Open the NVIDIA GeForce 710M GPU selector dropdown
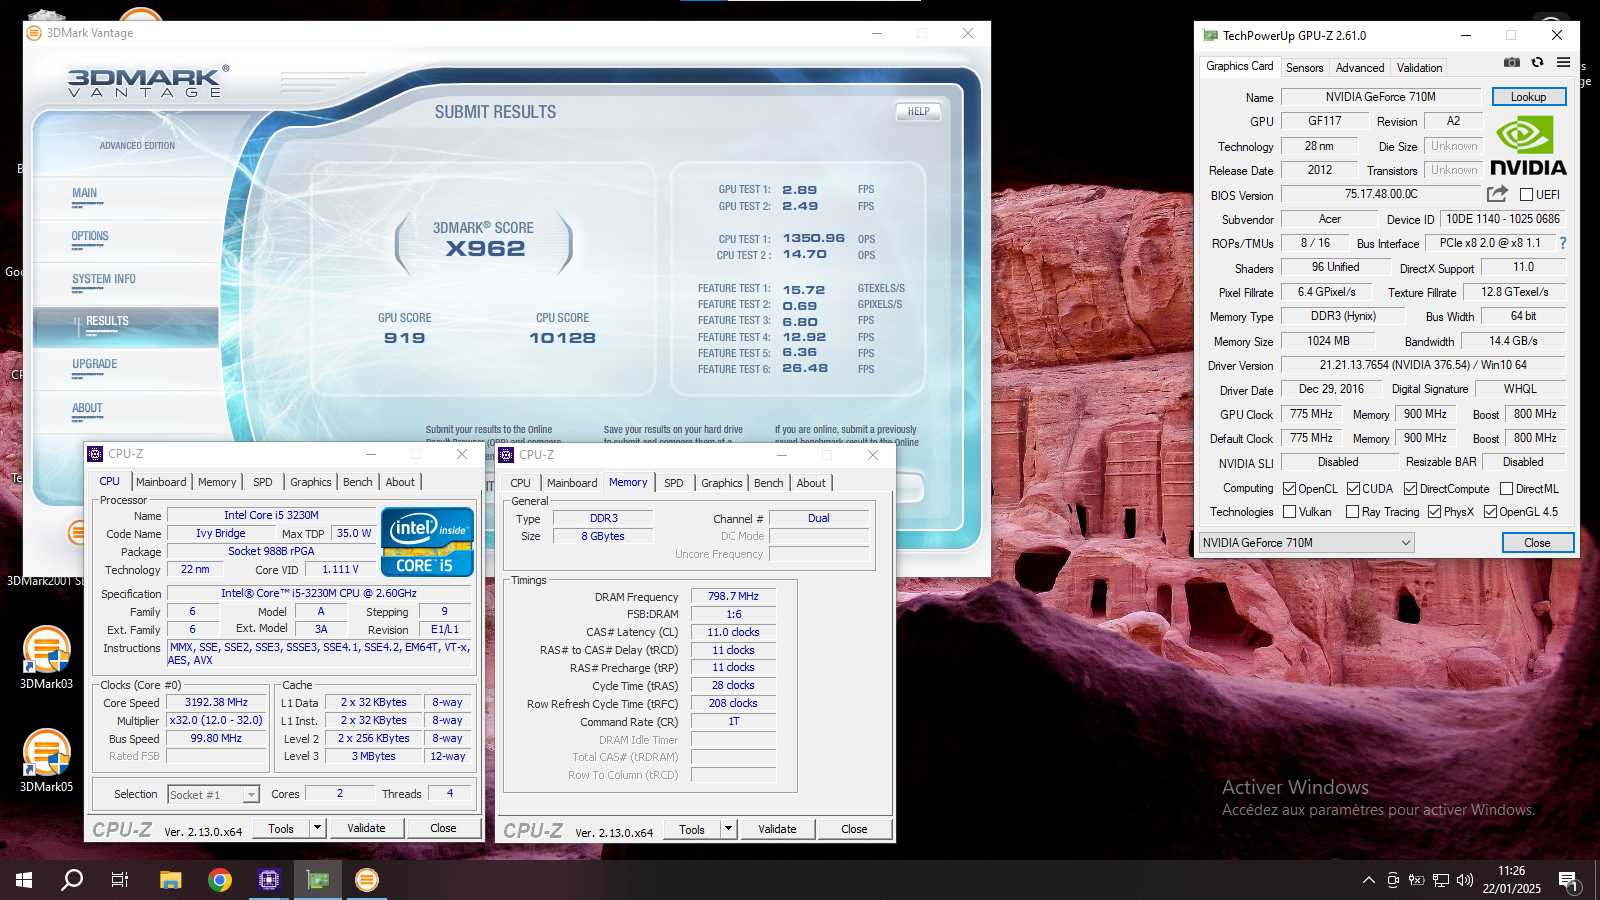1600x900 pixels. click(x=1306, y=543)
